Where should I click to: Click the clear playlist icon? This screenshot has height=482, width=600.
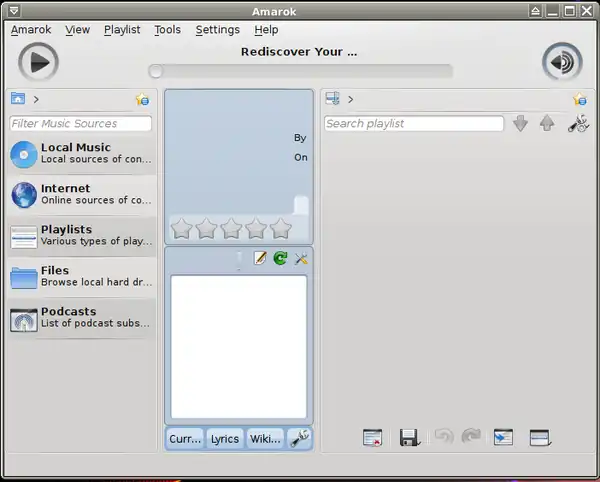[x=373, y=437]
